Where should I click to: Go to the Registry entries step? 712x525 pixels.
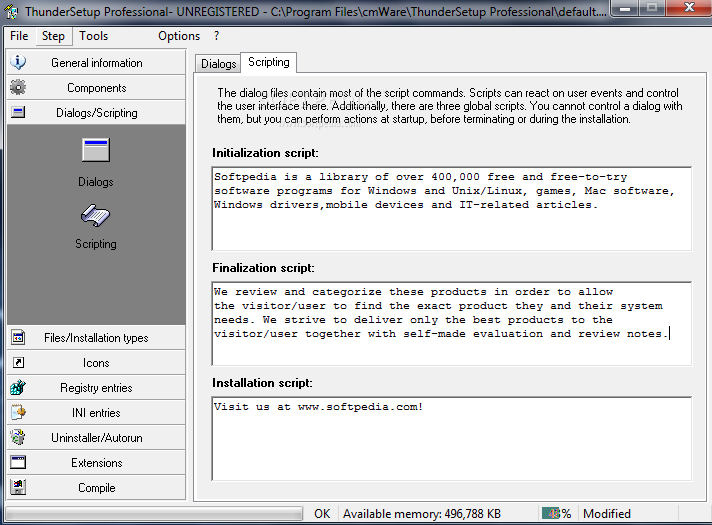pos(96,387)
